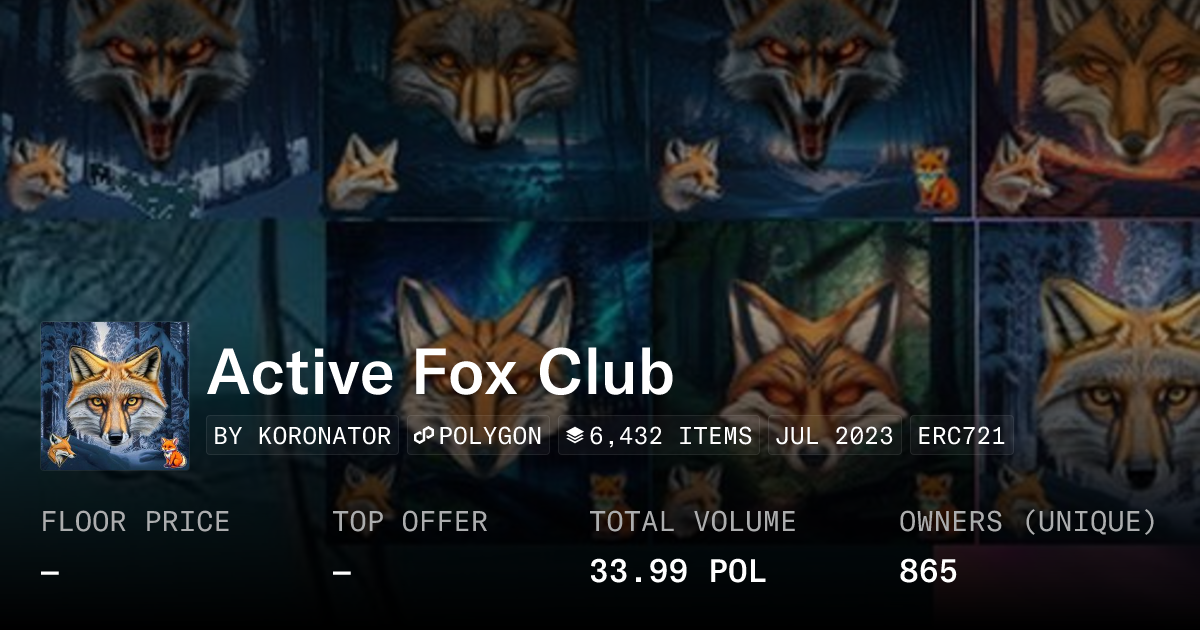Click the 6,432 ITEMS badge
The width and height of the screenshot is (1200, 630).
(x=659, y=436)
